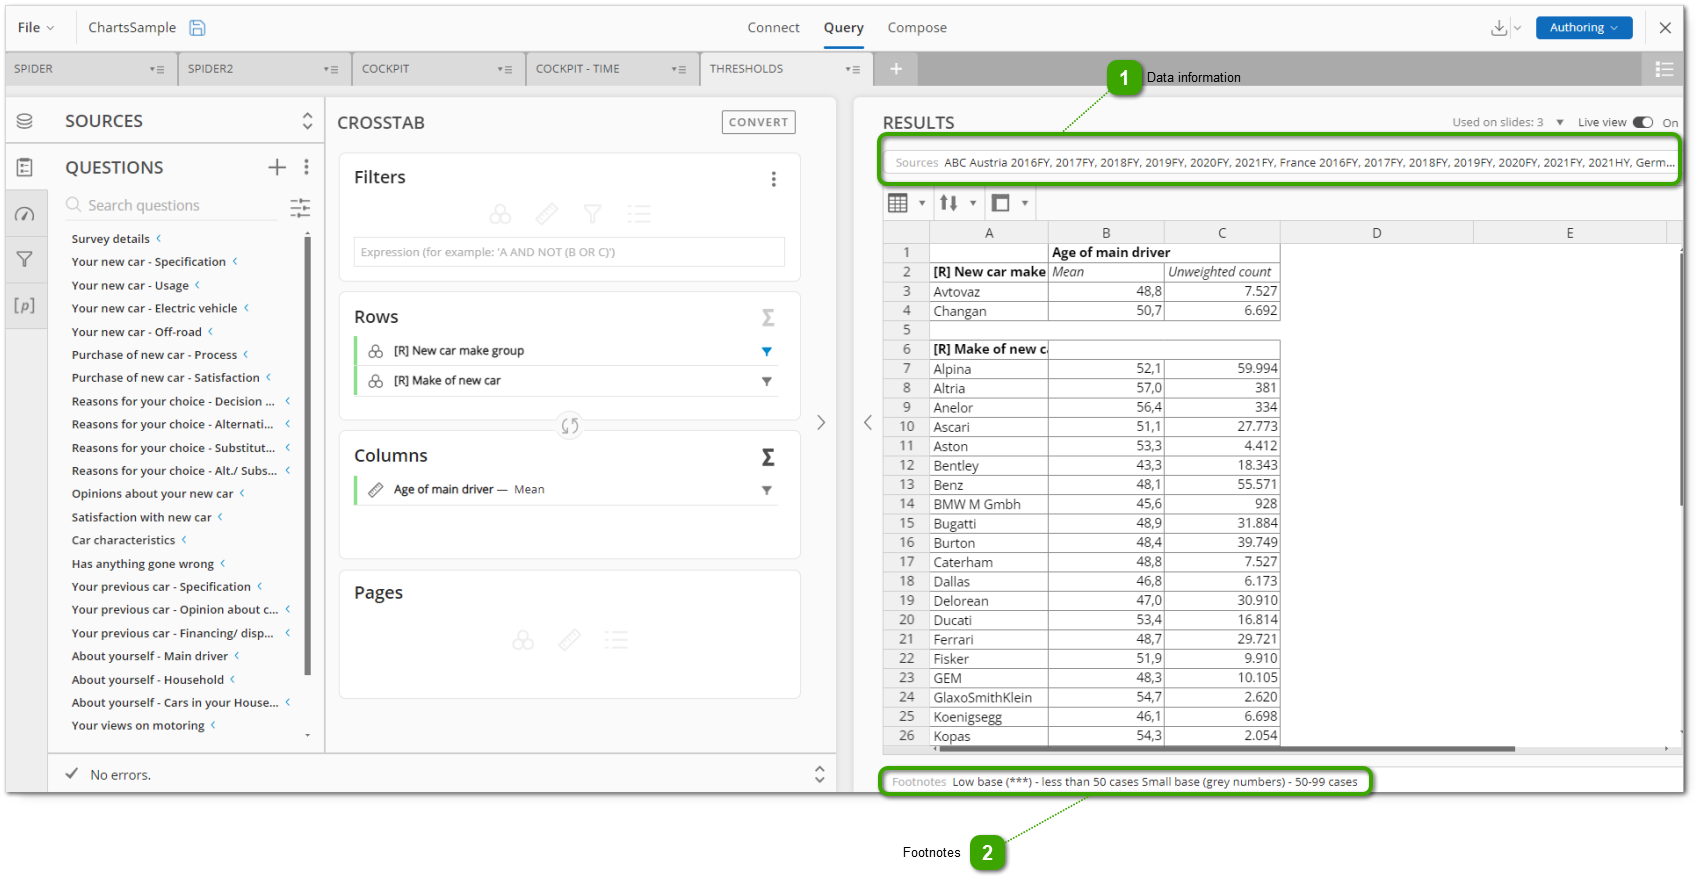Open the gauge icon in left sidebar

tap(25, 214)
